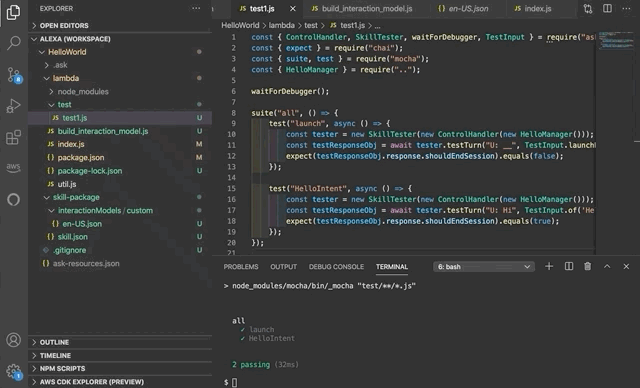Viewport: 640px width, 388px height.
Task: Expand the node_modules folder
Action: click(120, 91)
